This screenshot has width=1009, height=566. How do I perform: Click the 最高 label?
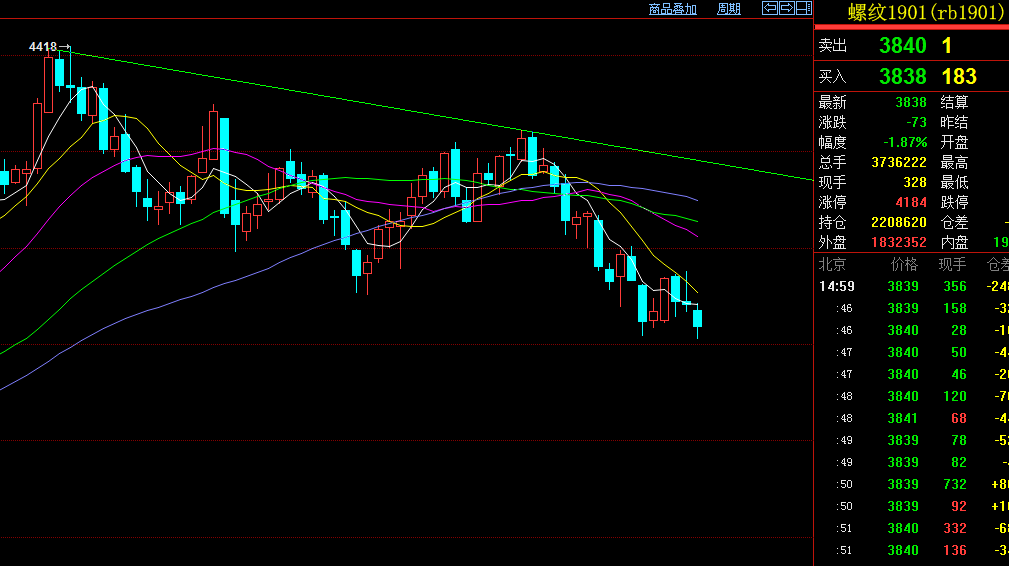954,162
